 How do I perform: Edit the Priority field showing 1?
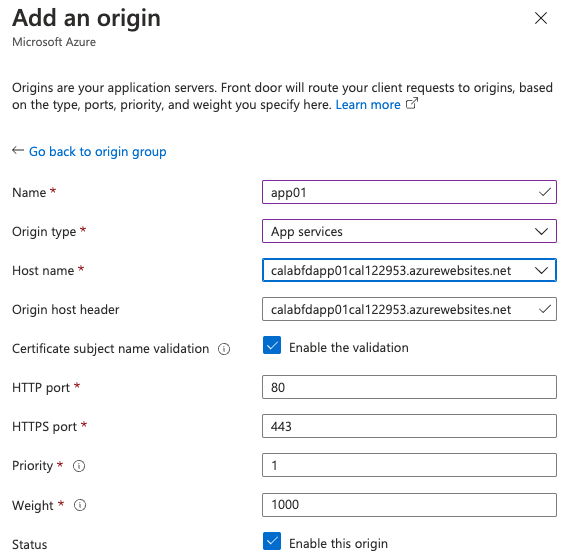click(x=409, y=465)
